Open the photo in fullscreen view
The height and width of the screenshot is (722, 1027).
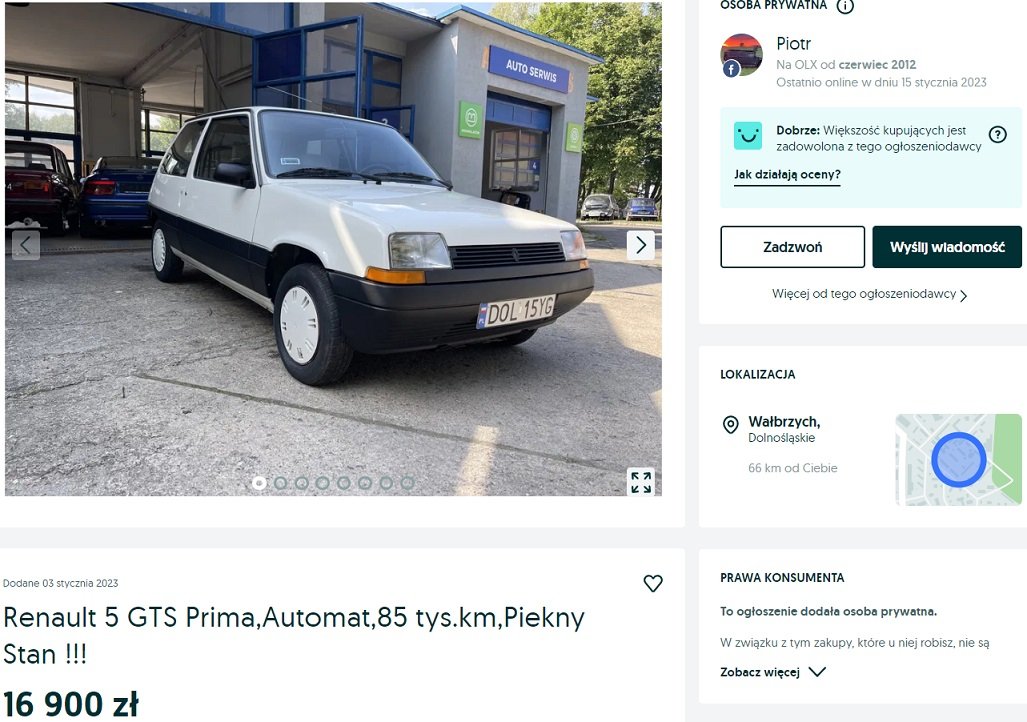pyautogui.click(x=641, y=482)
